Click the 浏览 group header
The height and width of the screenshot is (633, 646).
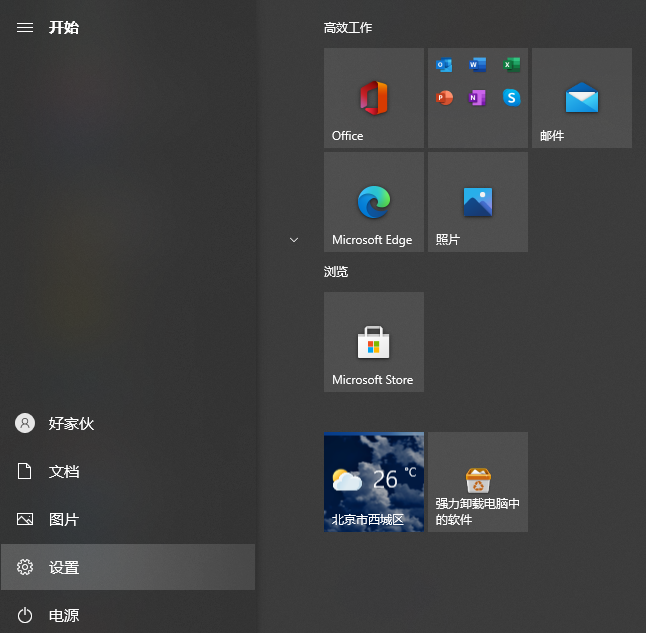click(x=336, y=272)
